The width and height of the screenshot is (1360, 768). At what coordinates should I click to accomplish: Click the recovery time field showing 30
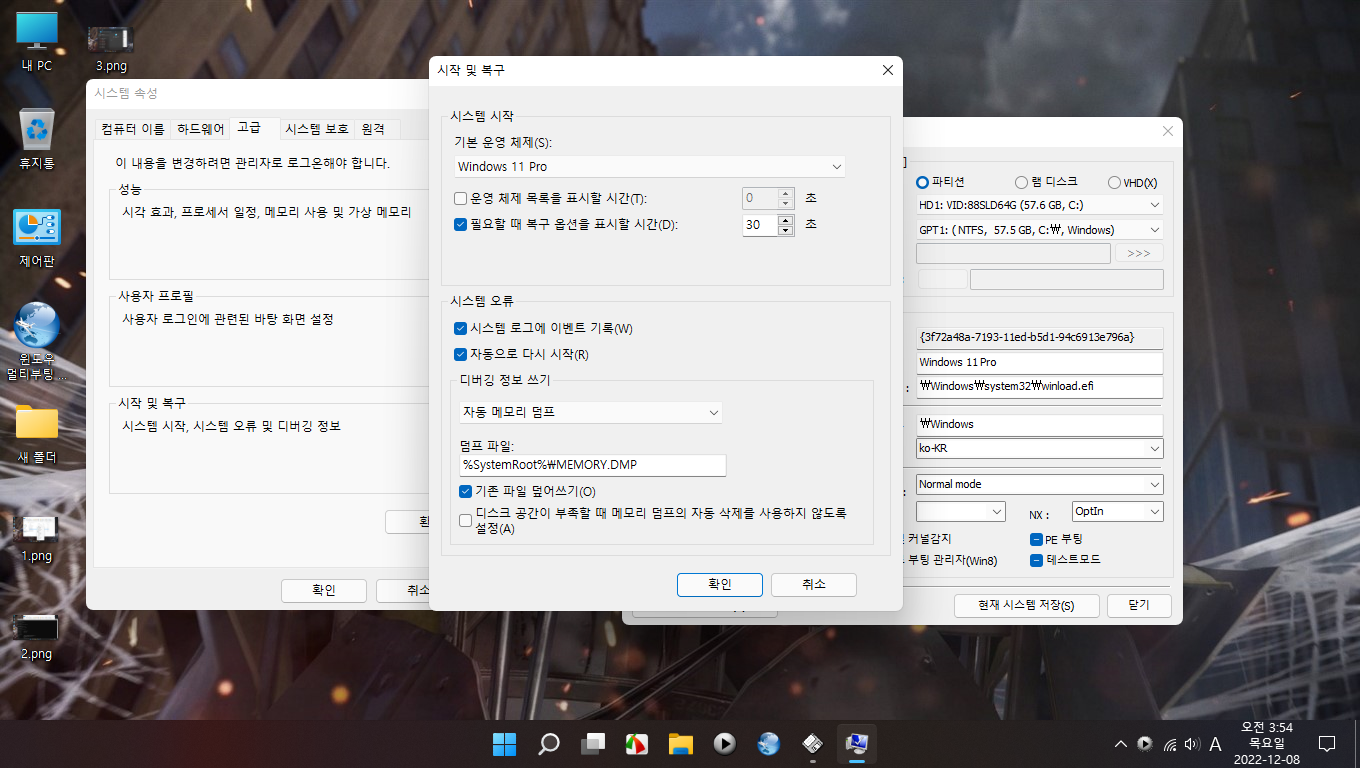click(x=760, y=225)
